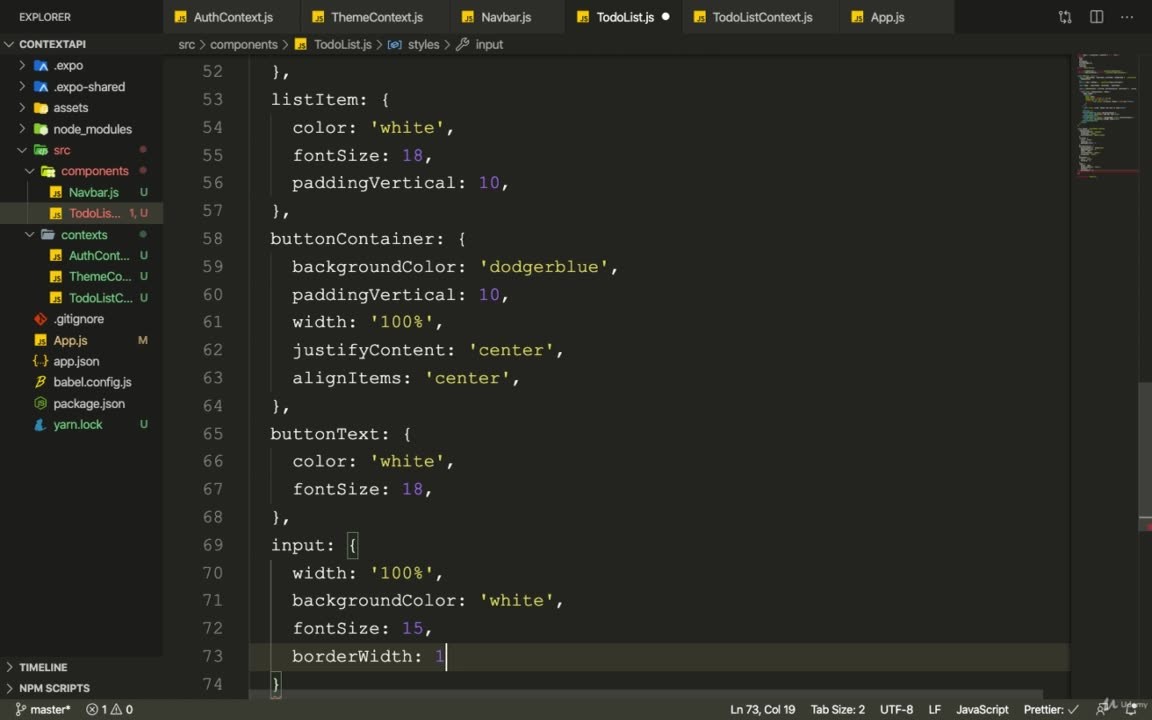
Task: Switch to the Navbar.js tab
Action: pos(505,17)
